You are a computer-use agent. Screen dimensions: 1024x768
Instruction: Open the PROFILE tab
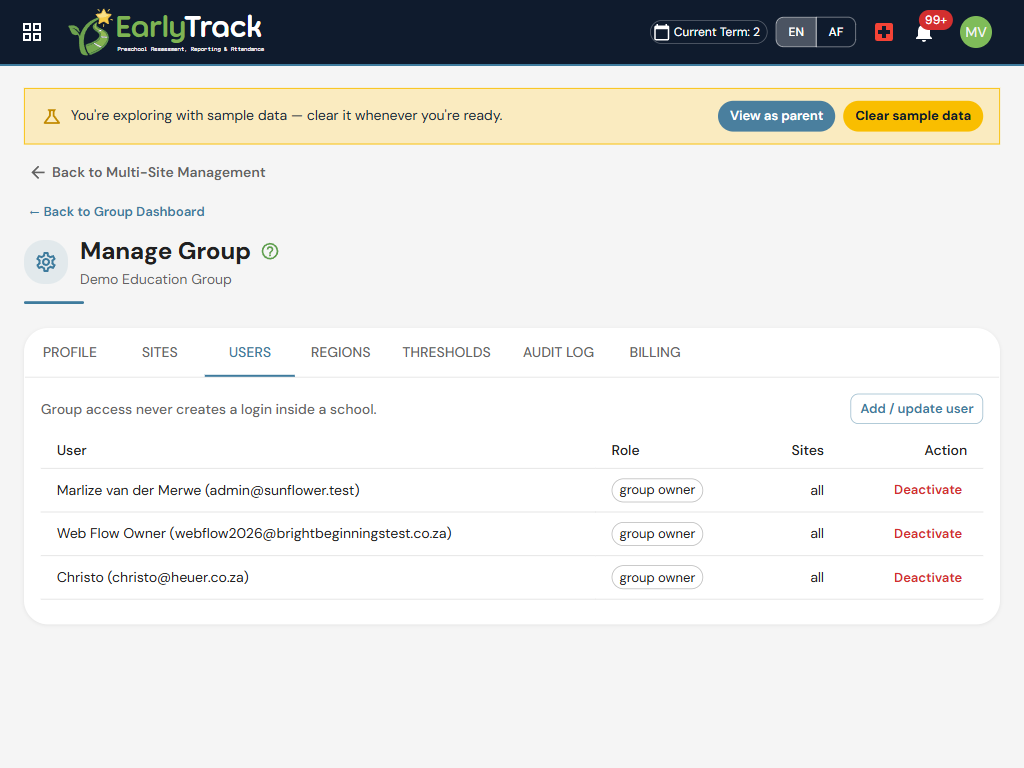click(70, 353)
